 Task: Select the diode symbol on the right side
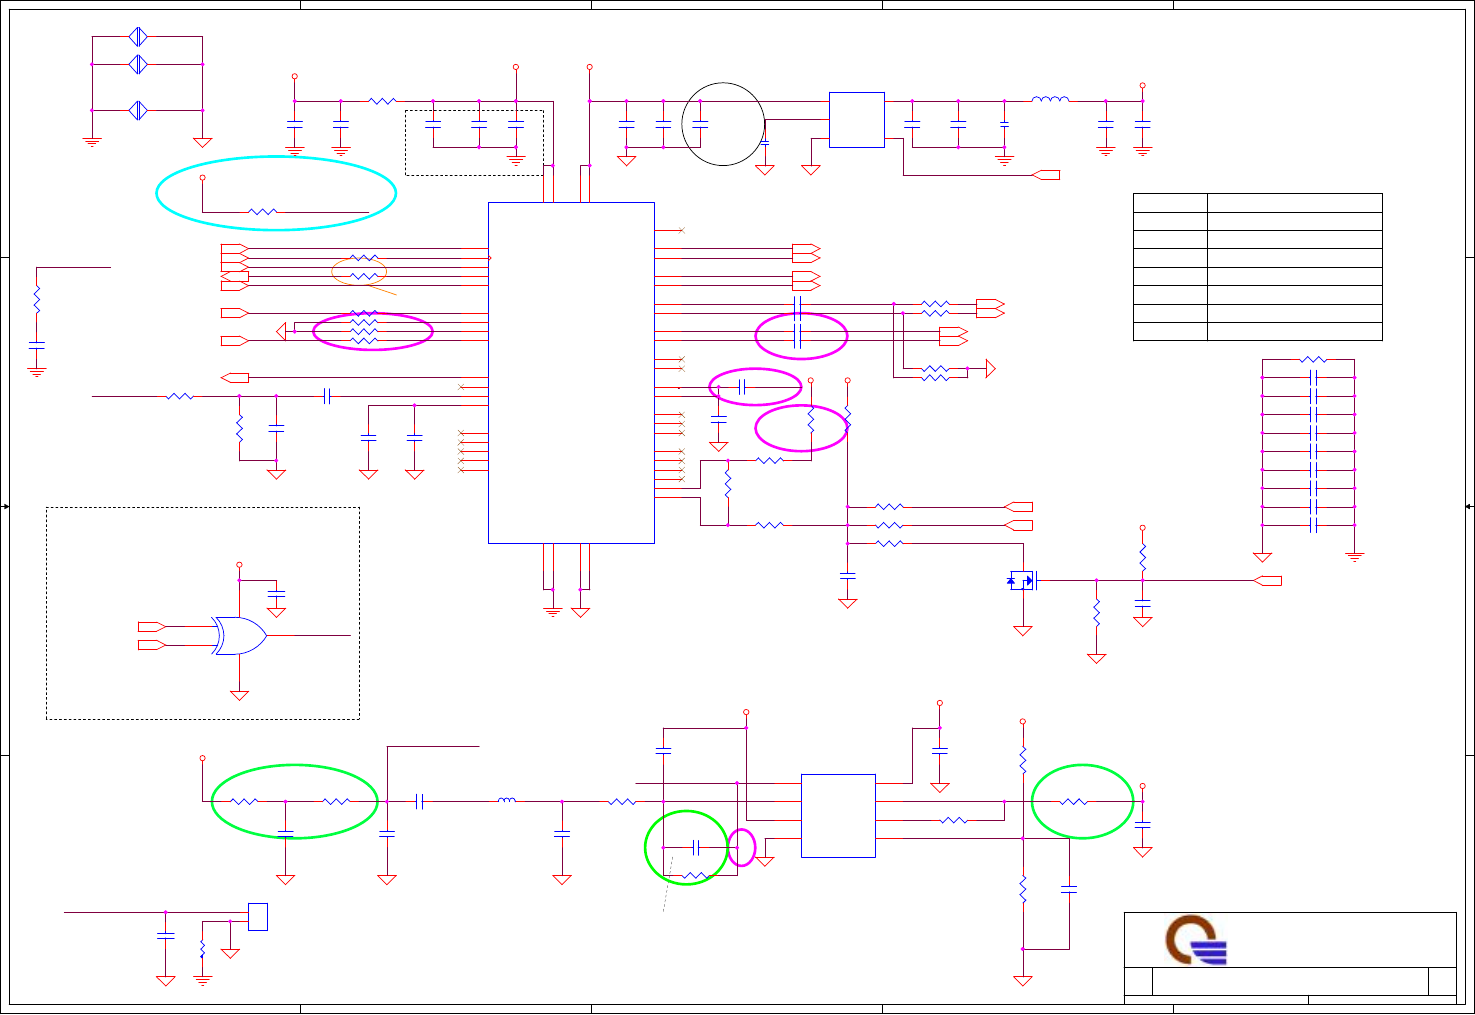tap(1022, 580)
